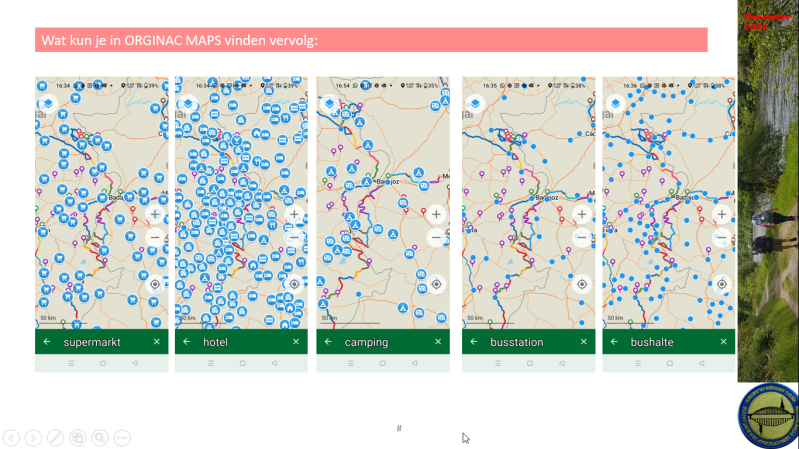
Task: Tap the layers icon in bushalte map
Action: (x=616, y=104)
